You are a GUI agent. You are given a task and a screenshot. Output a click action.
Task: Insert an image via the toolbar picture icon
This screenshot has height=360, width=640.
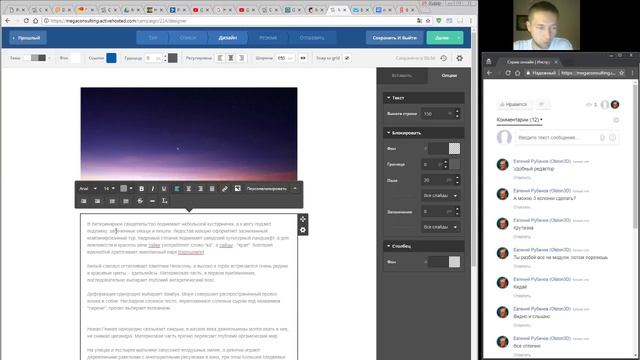[238, 189]
